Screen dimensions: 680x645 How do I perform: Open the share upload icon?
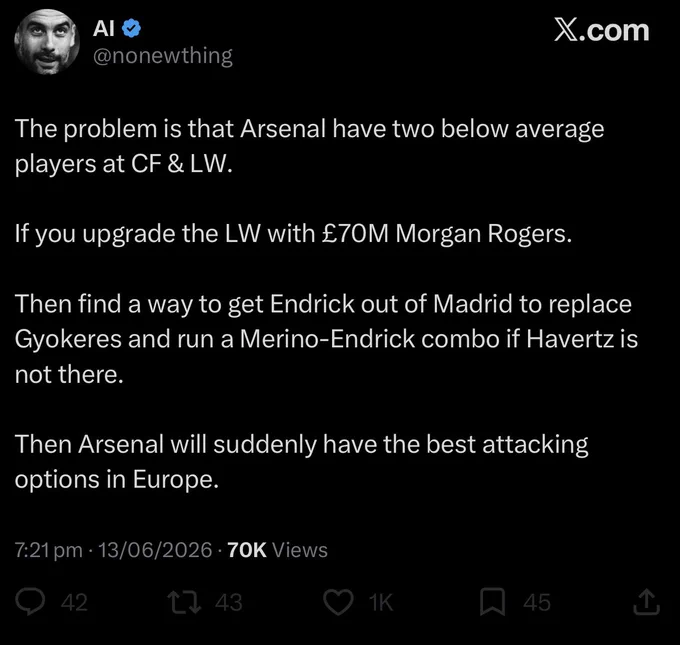646,602
